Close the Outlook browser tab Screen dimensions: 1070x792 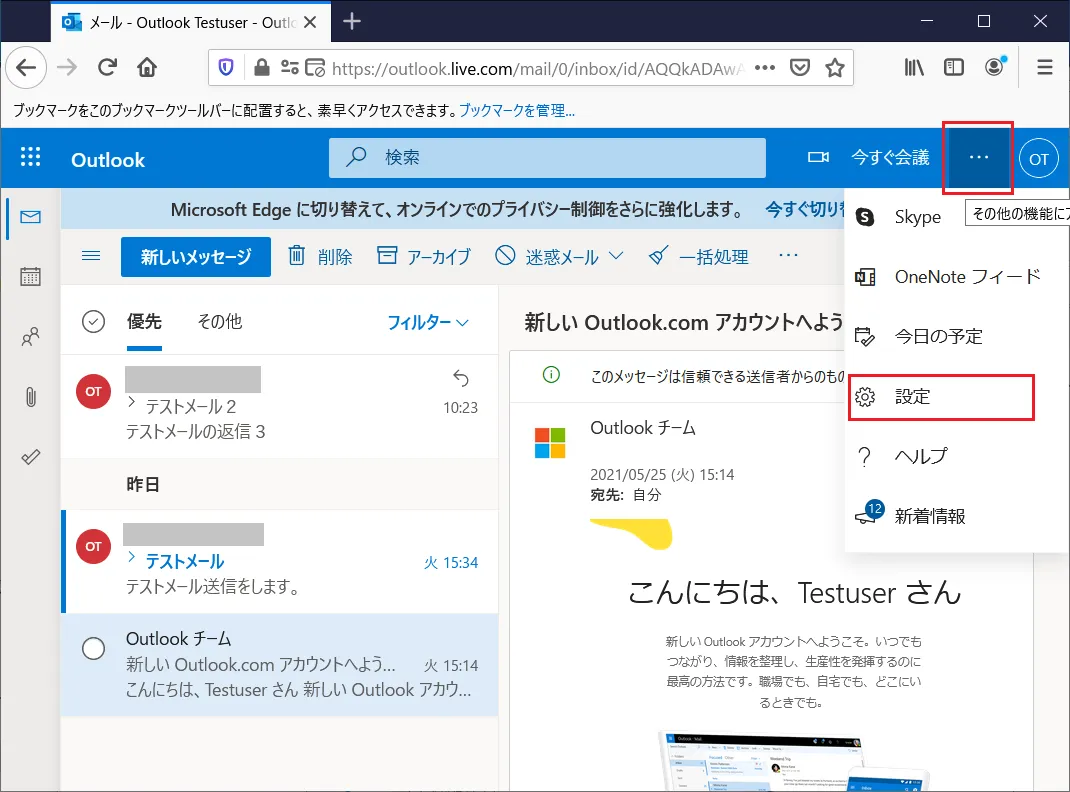tap(310, 23)
